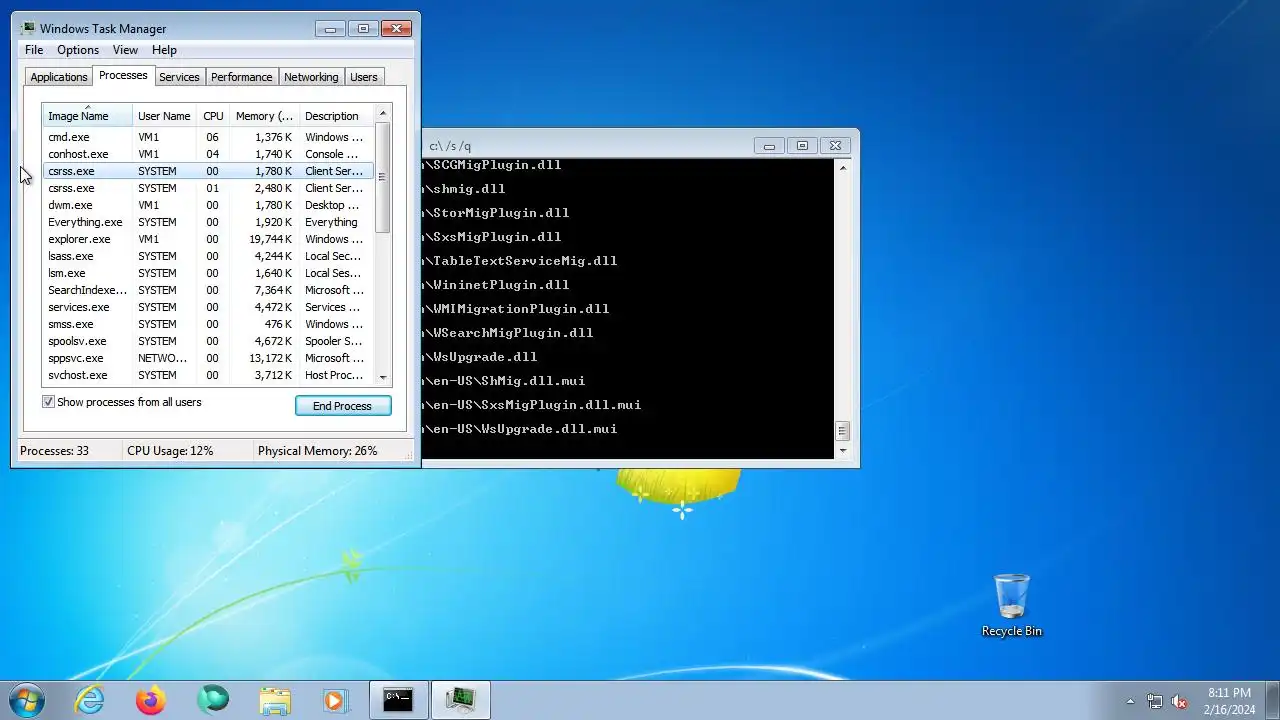Viewport: 1280px width, 720px height.
Task: Select the spoolsv.exe process row
Action: click(208, 341)
